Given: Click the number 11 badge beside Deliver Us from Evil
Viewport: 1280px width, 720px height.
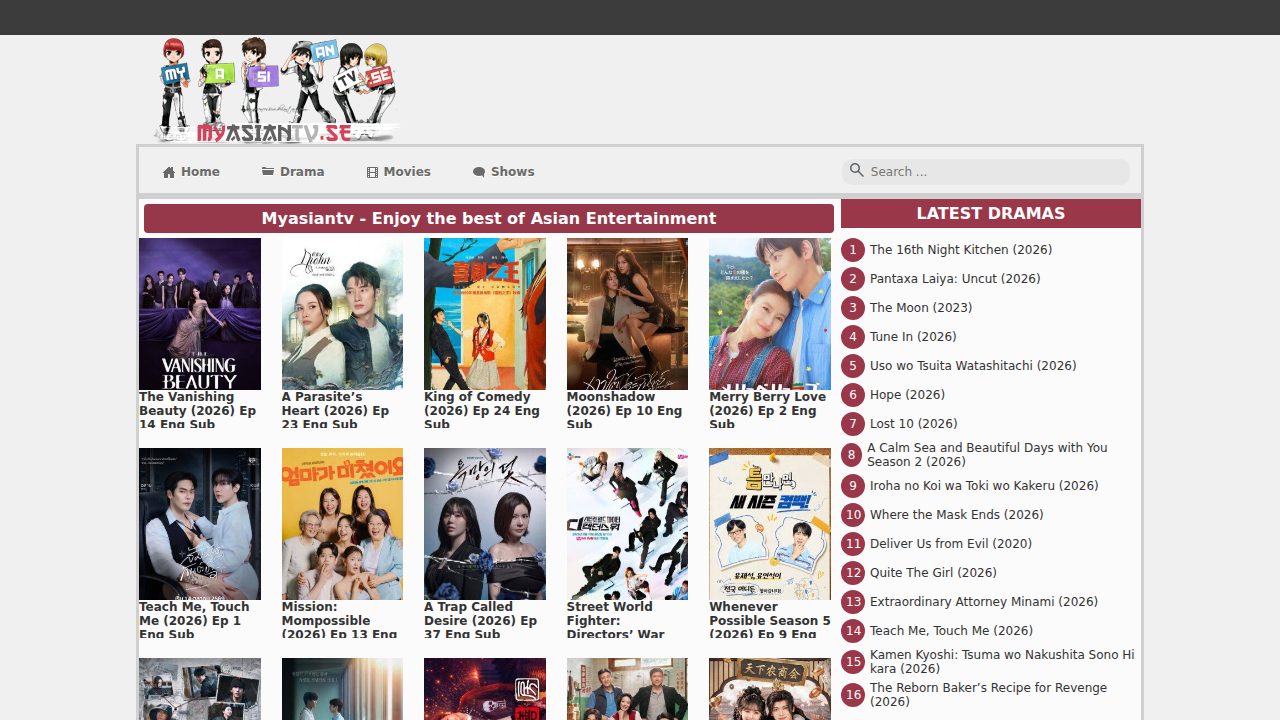Looking at the screenshot, I should coord(853,544).
